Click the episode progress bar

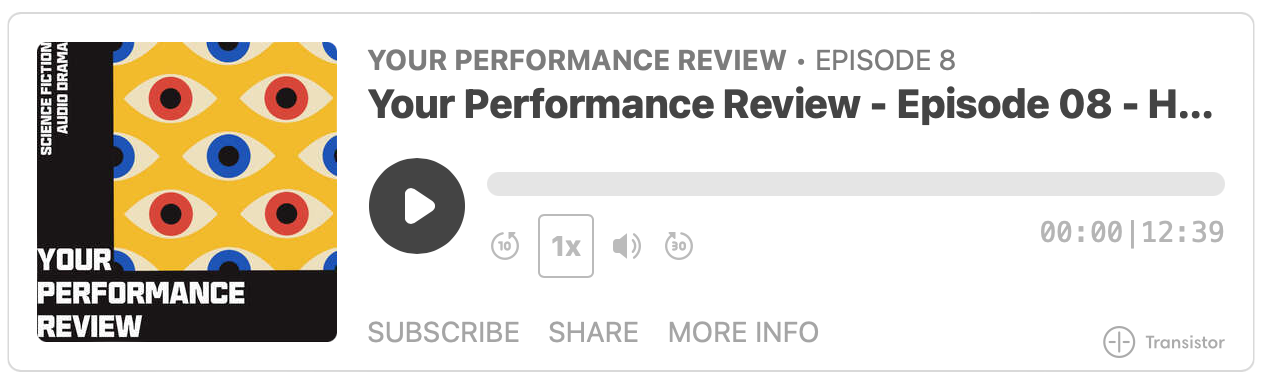(856, 184)
